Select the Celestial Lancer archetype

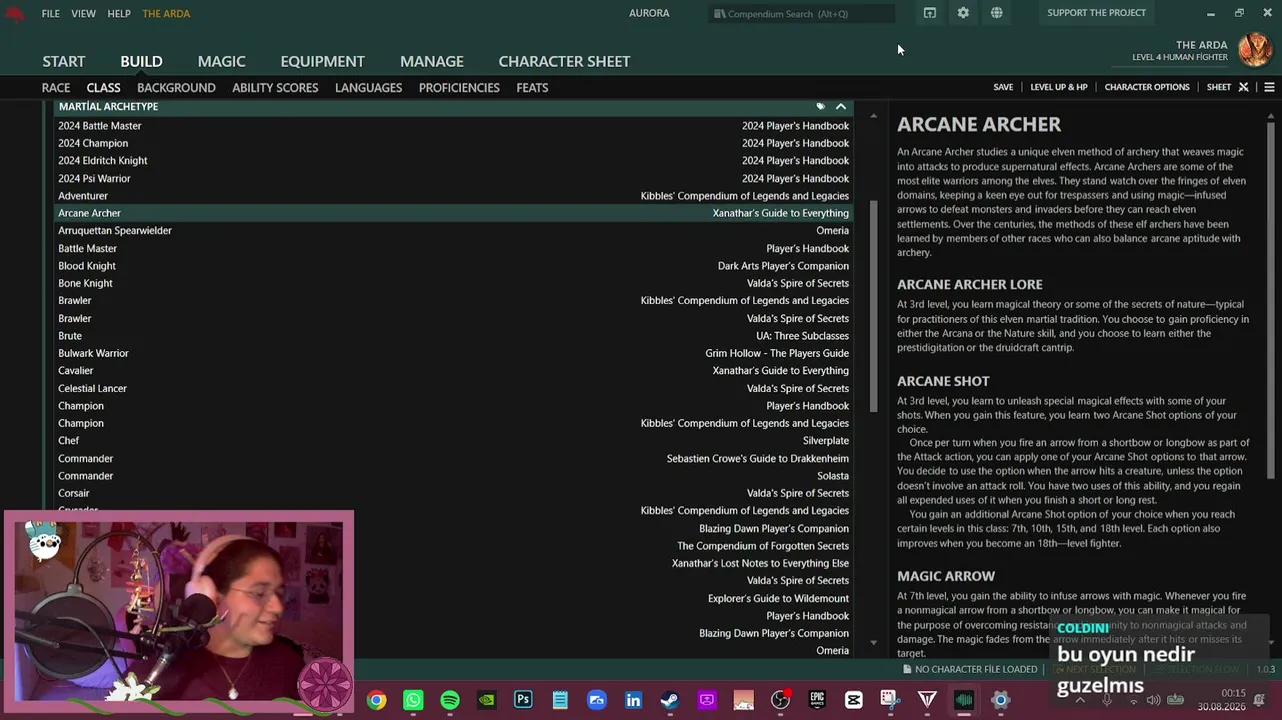coord(453,388)
